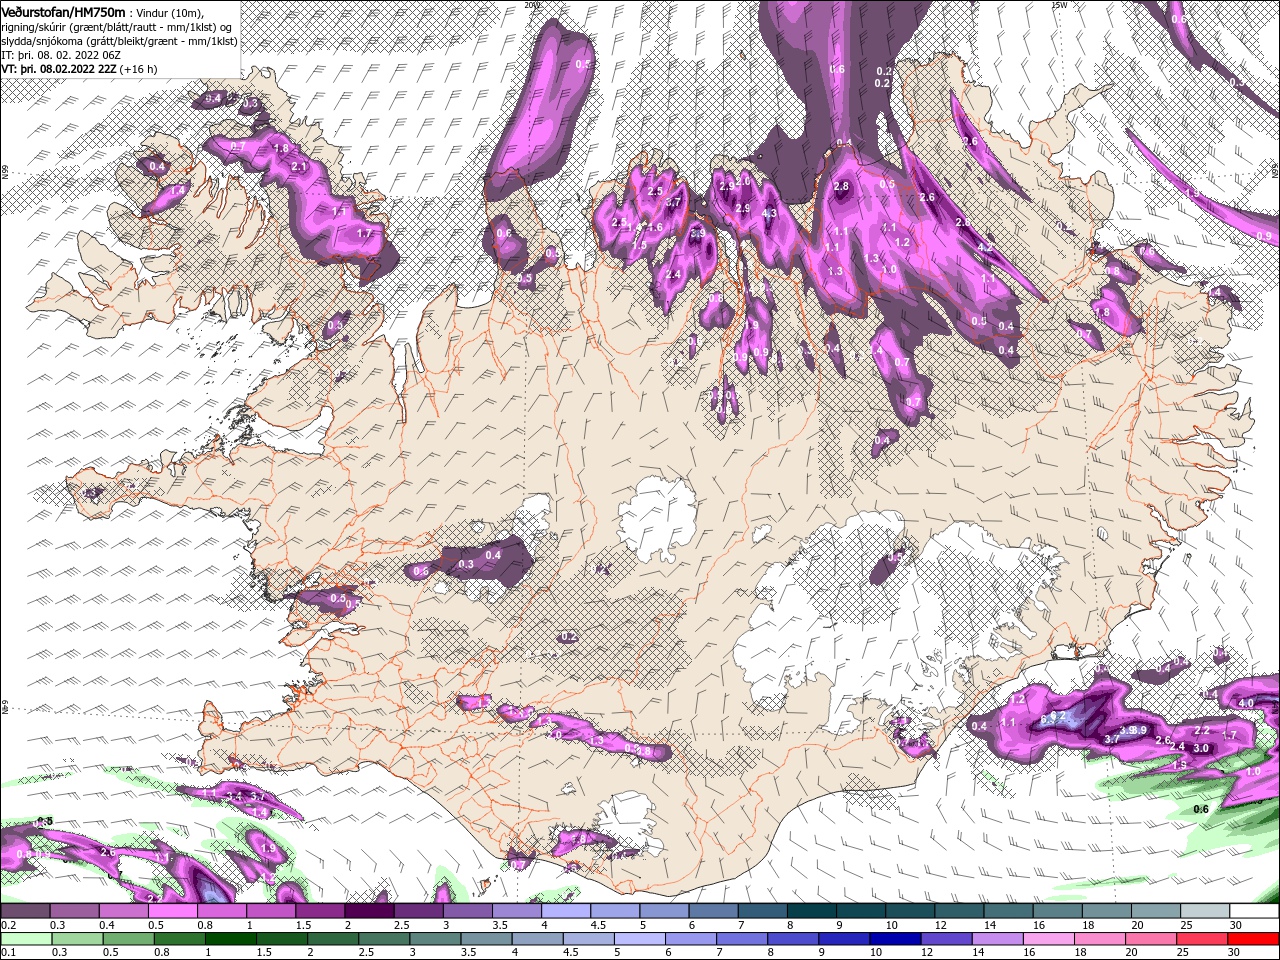The width and height of the screenshot is (1280, 960).
Task: Click the '4.2' precipitation value on the map
Action: pyautogui.click(x=985, y=247)
